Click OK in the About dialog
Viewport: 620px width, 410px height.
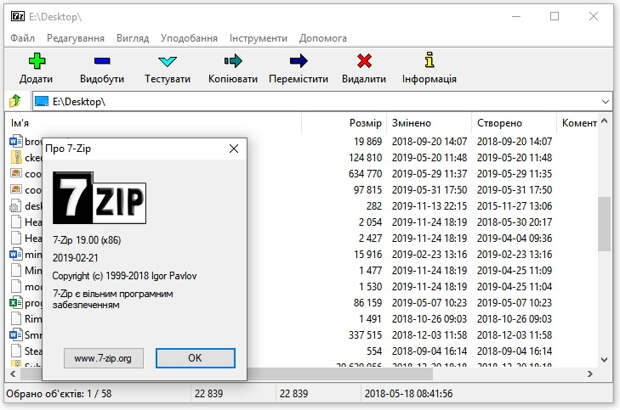[195, 358]
